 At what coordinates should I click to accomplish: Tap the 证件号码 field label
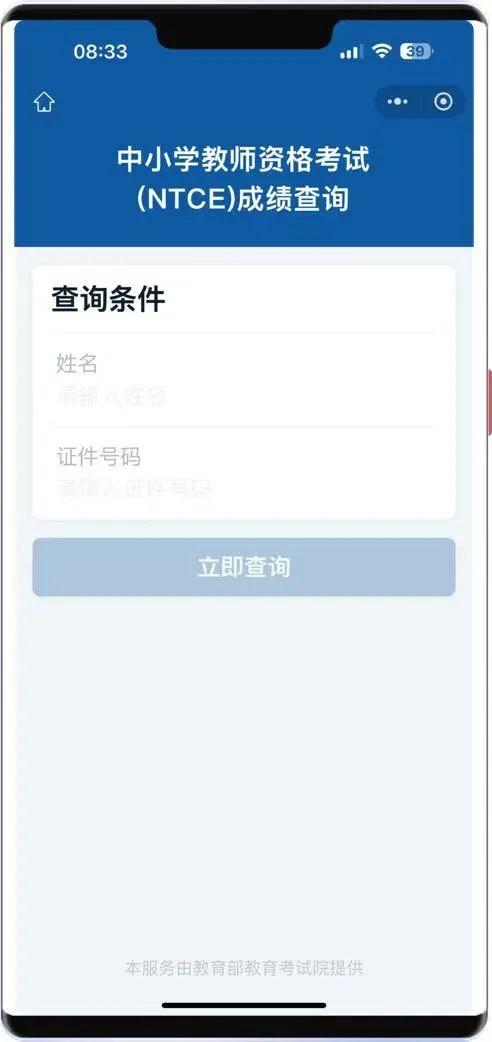pyautogui.click(x=98, y=457)
